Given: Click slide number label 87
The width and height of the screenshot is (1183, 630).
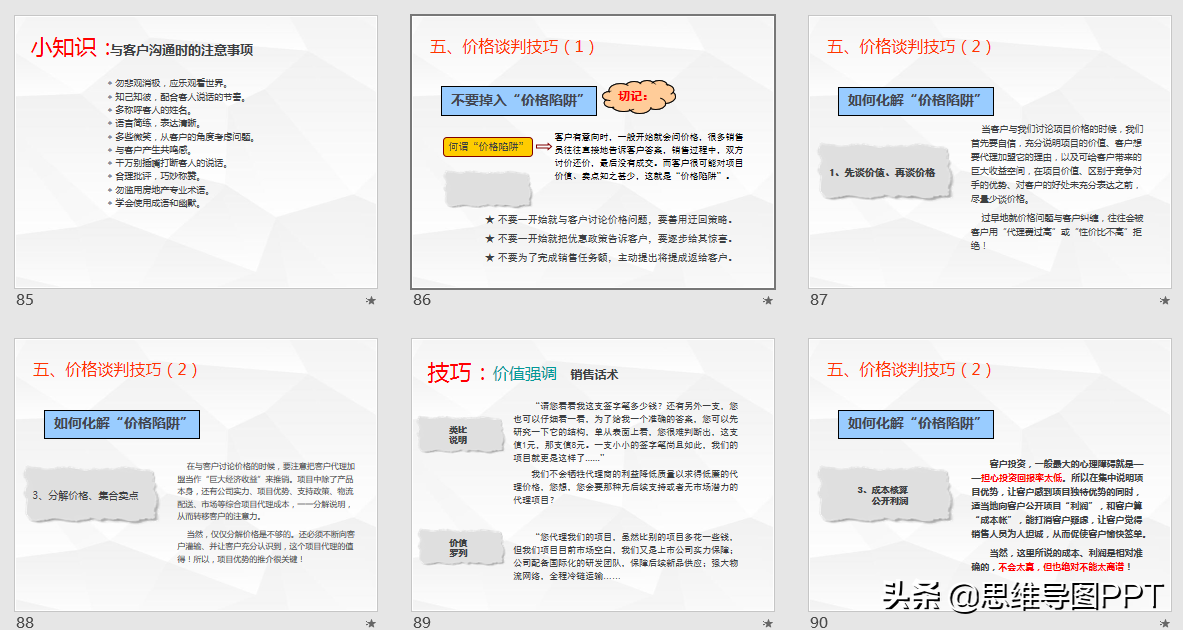Looking at the screenshot, I should click(819, 300).
